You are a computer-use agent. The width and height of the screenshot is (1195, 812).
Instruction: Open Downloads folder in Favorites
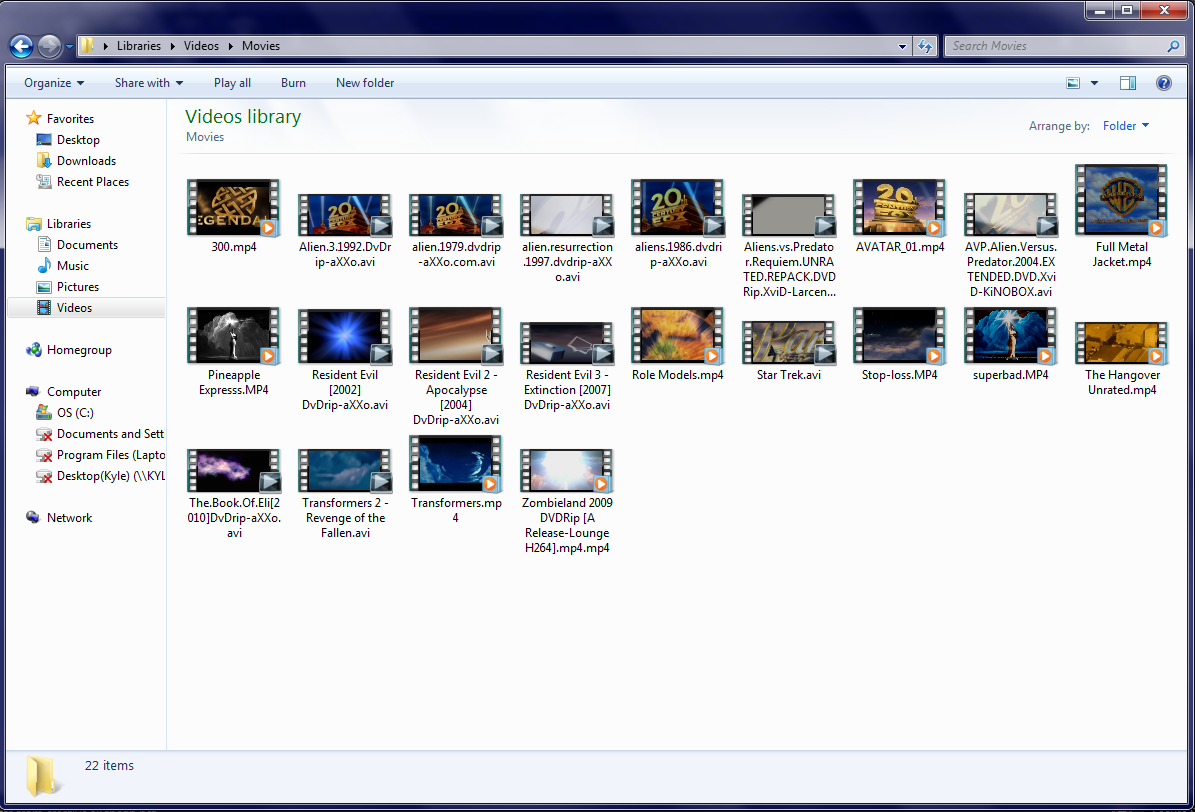pos(76,161)
